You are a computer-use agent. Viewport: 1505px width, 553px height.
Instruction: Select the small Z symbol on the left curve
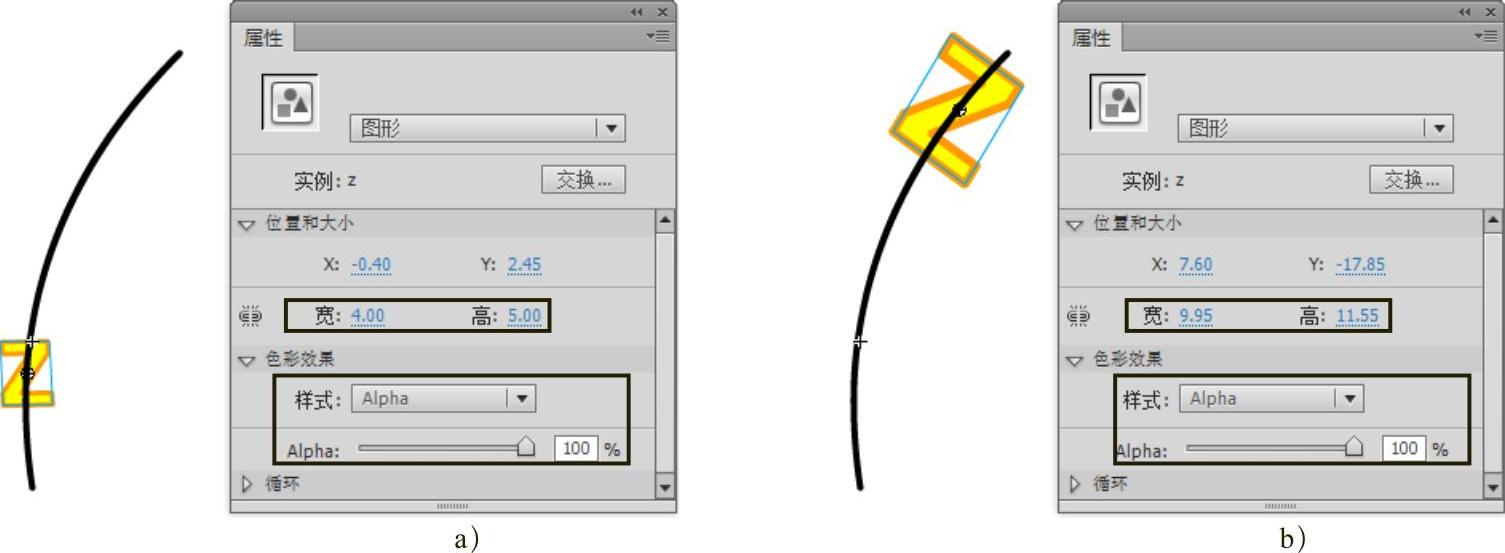pos(26,373)
